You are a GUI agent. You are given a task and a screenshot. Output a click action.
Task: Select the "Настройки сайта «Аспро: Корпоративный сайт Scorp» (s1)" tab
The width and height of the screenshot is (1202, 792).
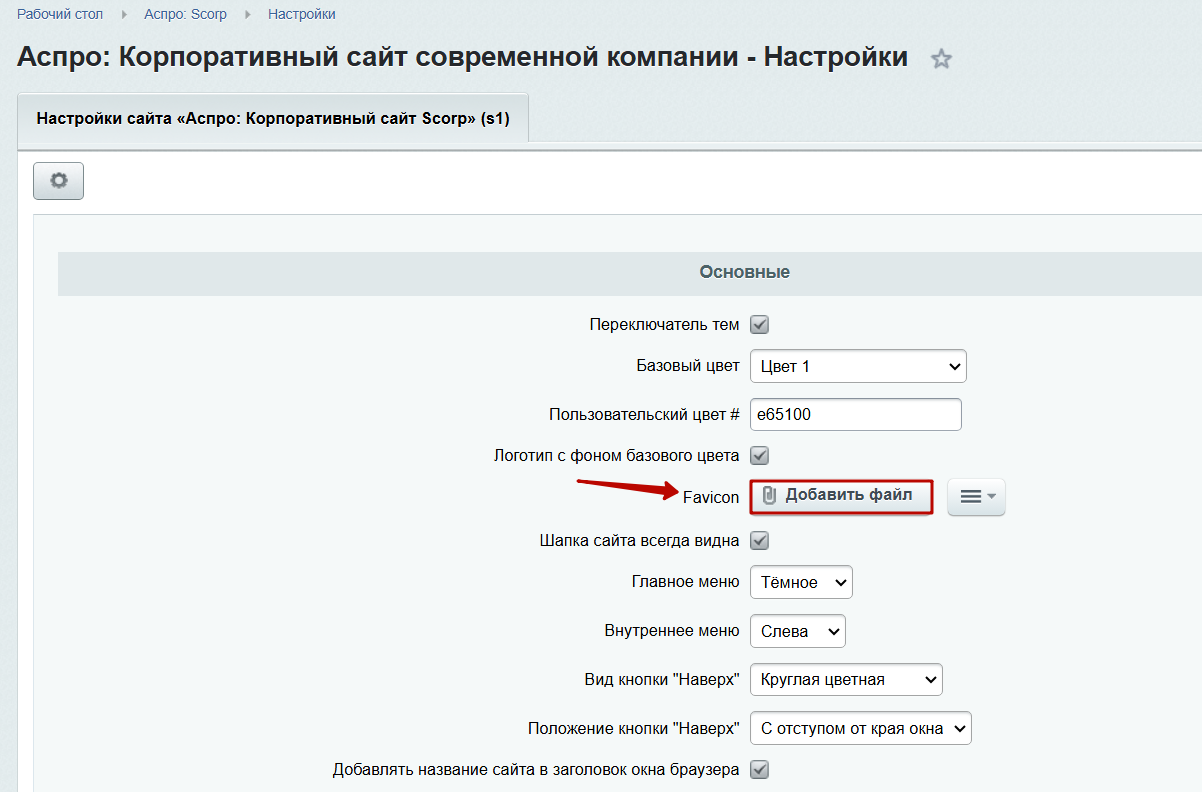point(273,118)
